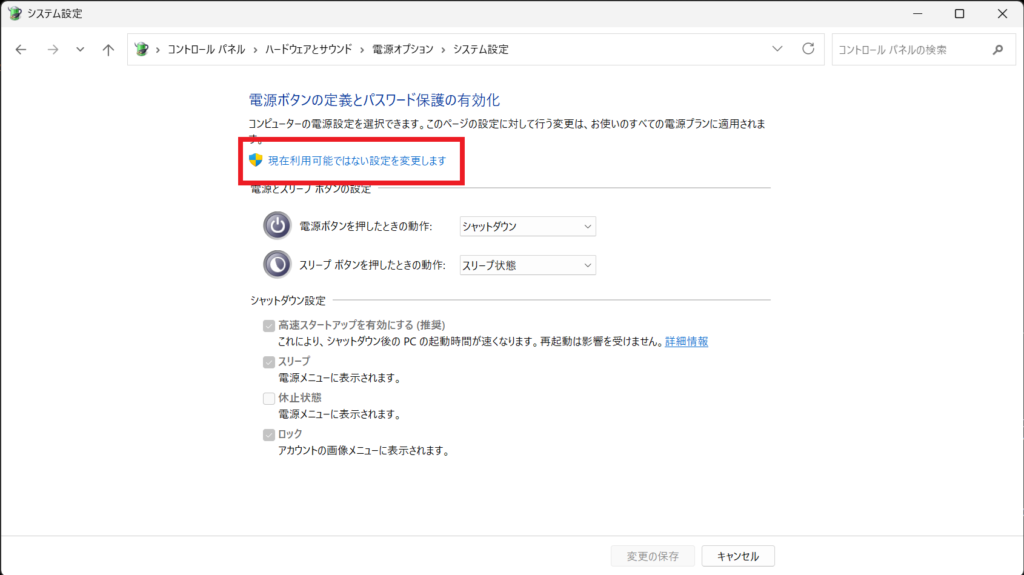Toggle 高速スタートアップを有効にする checkbox
The height and width of the screenshot is (575, 1024).
(268, 325)
